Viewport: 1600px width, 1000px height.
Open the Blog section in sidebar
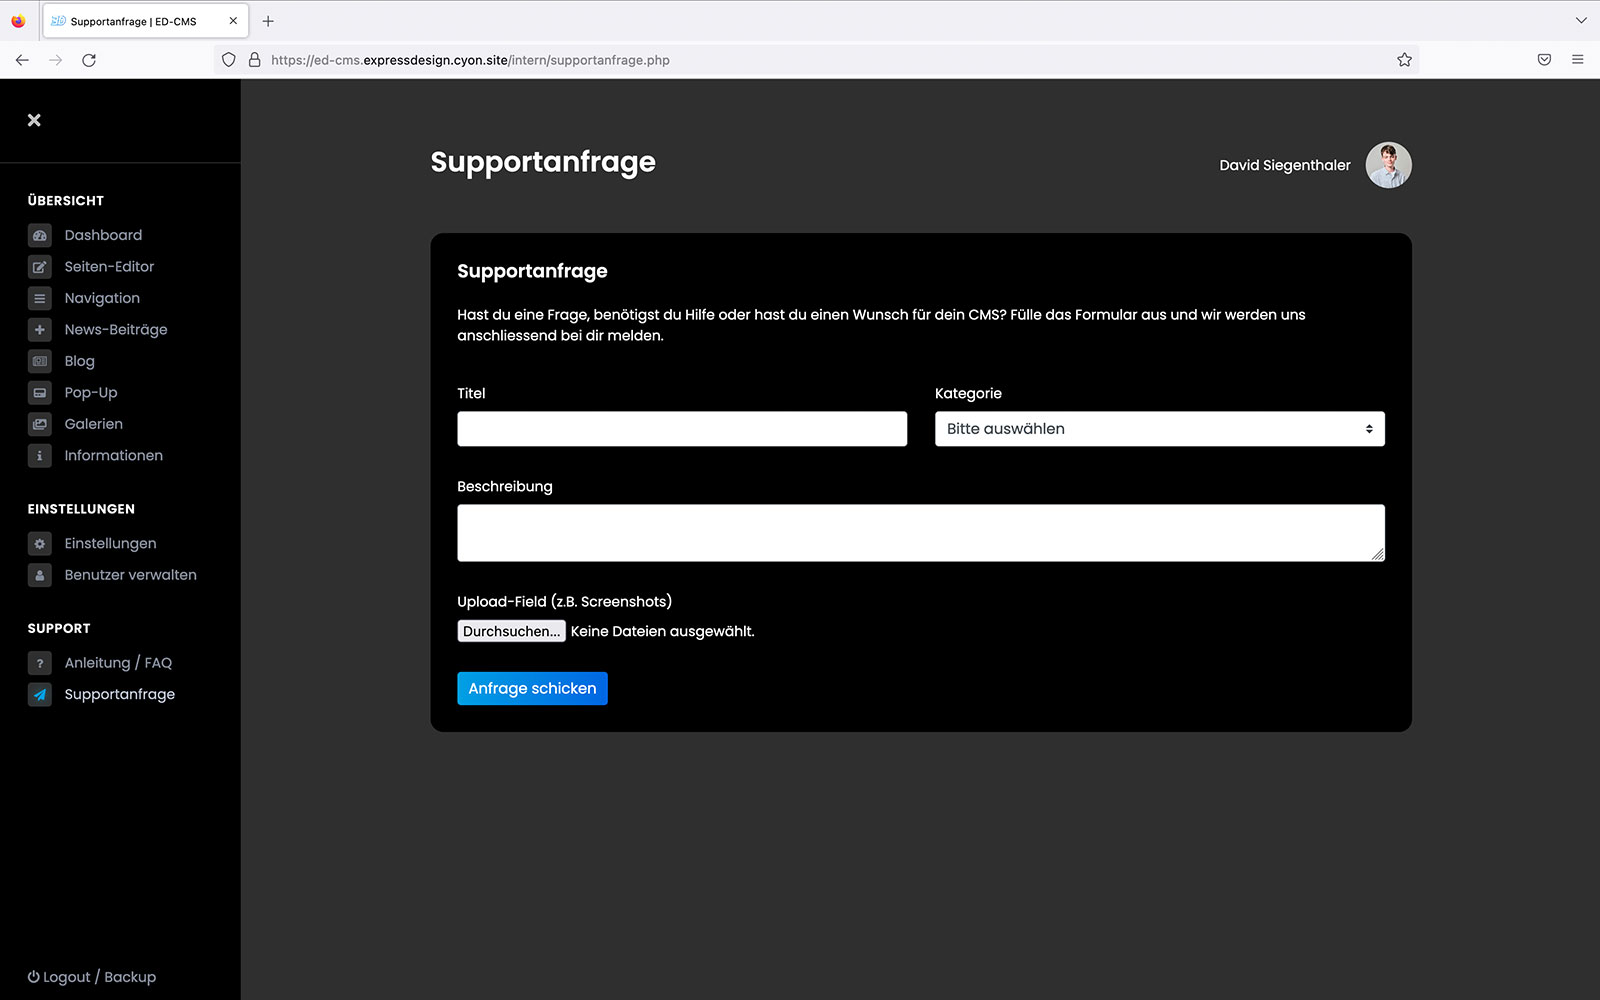(80, 361)
